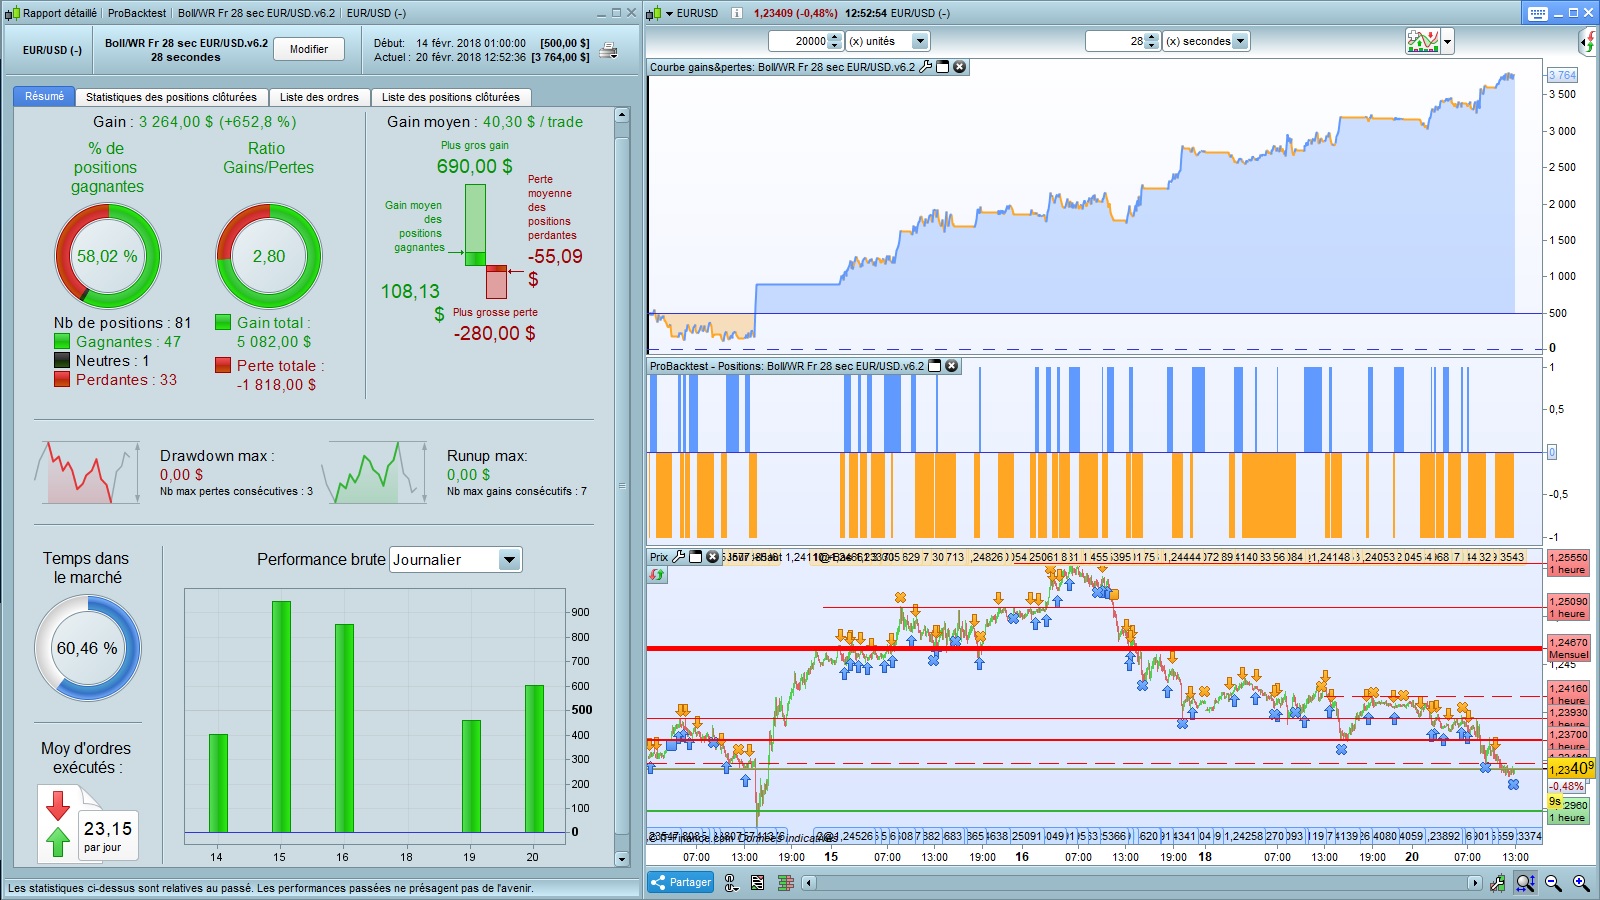1600x900 pixels.
Task: Decrease the 20000 units stepper
Action: [x=836, y=45]
